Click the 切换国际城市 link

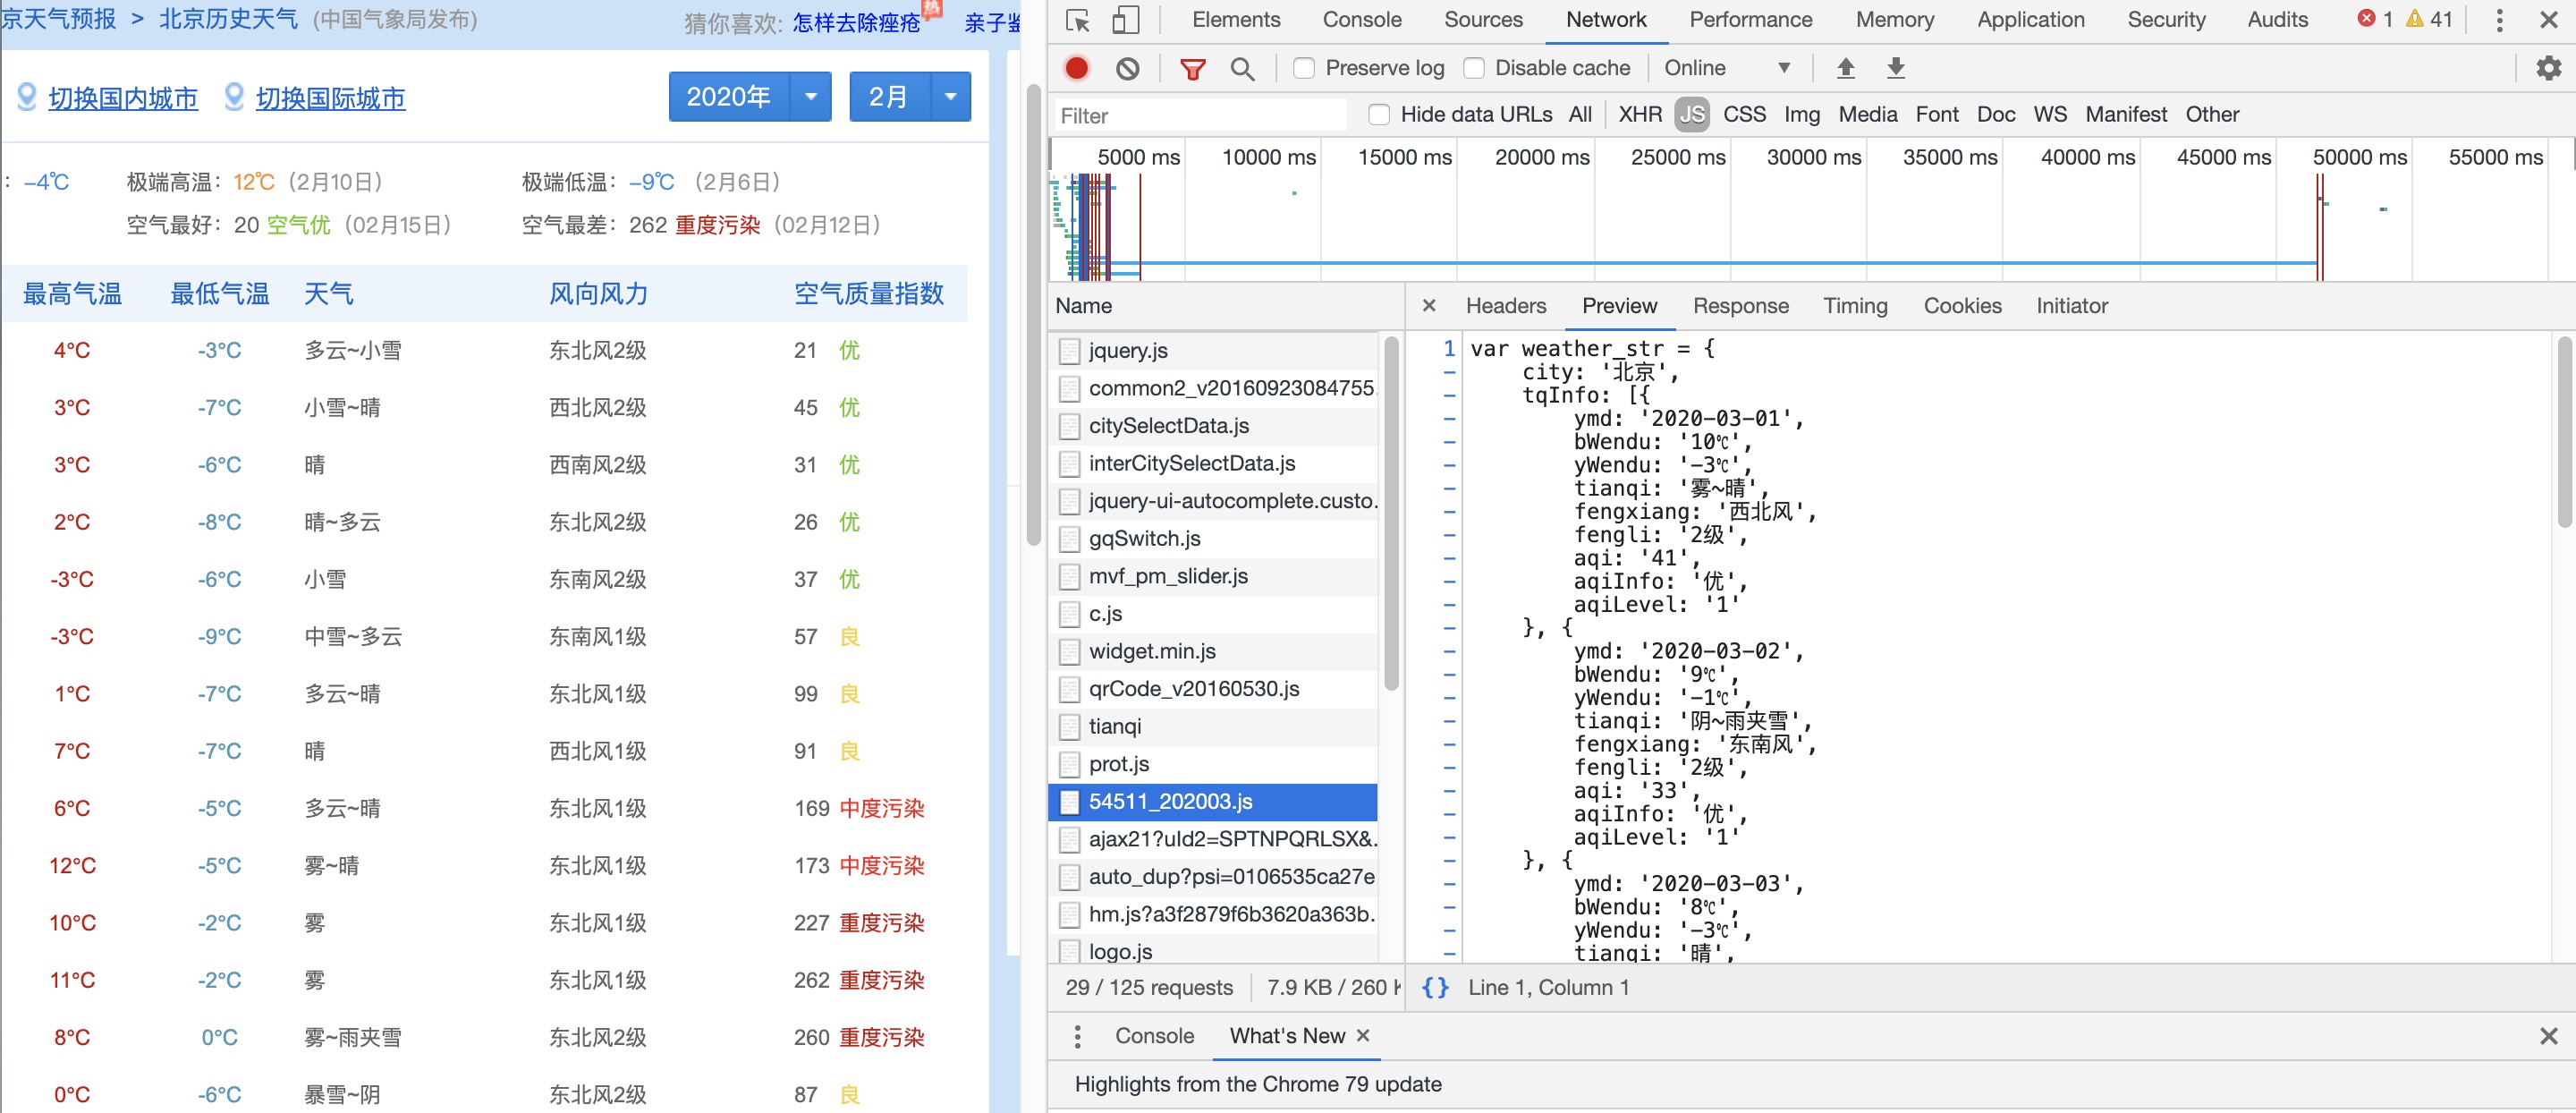[x=331, y=98]
